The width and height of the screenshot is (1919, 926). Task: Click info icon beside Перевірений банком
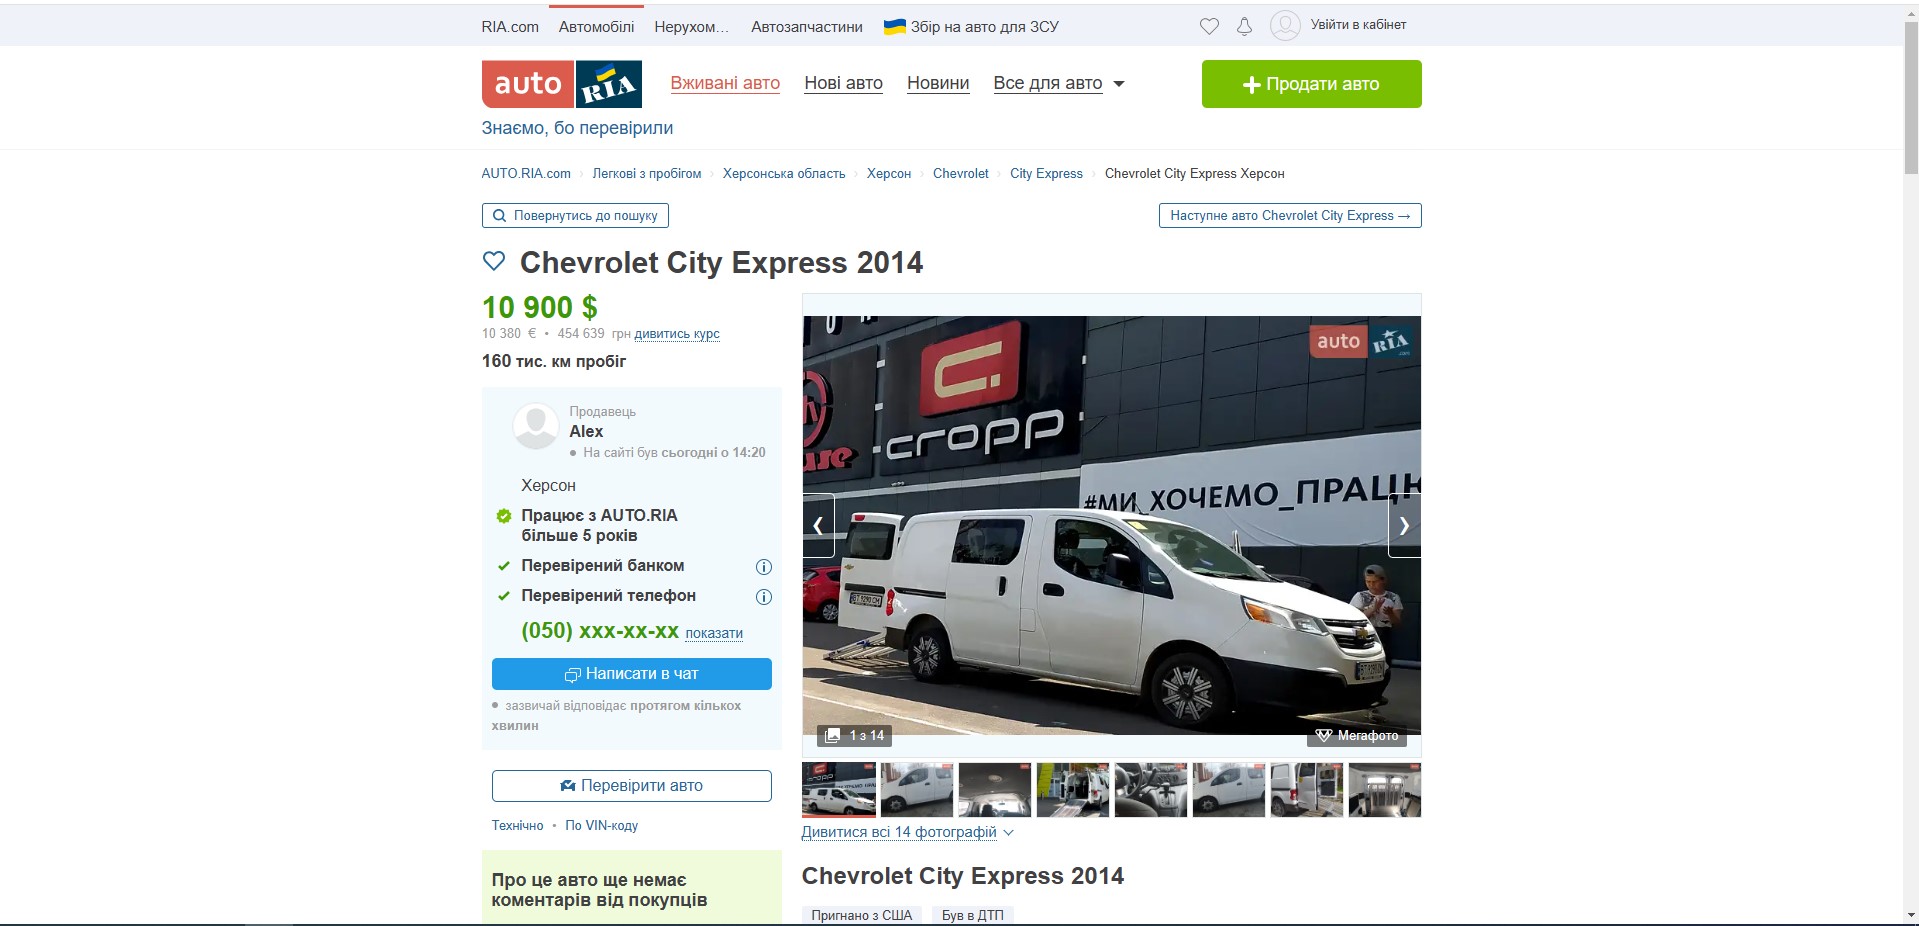click(764, 567)
